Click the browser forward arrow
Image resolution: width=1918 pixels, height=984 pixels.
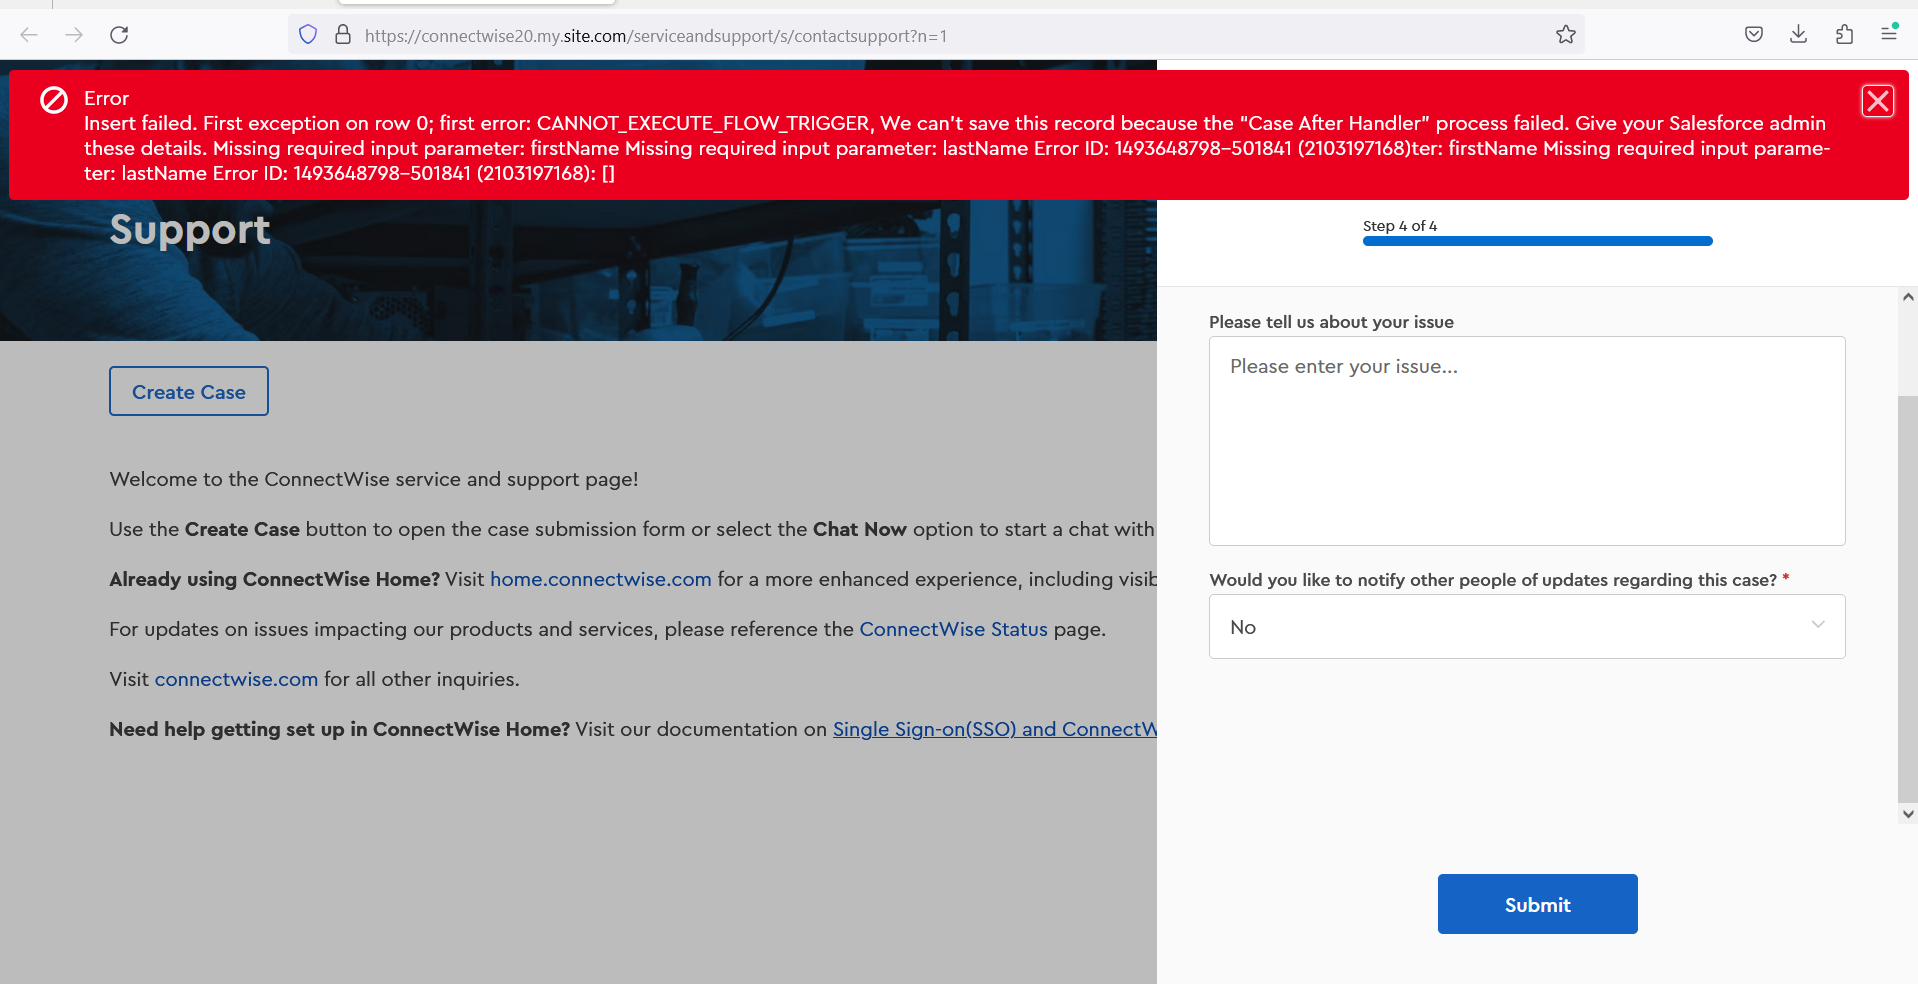click(x=74, y=35)
